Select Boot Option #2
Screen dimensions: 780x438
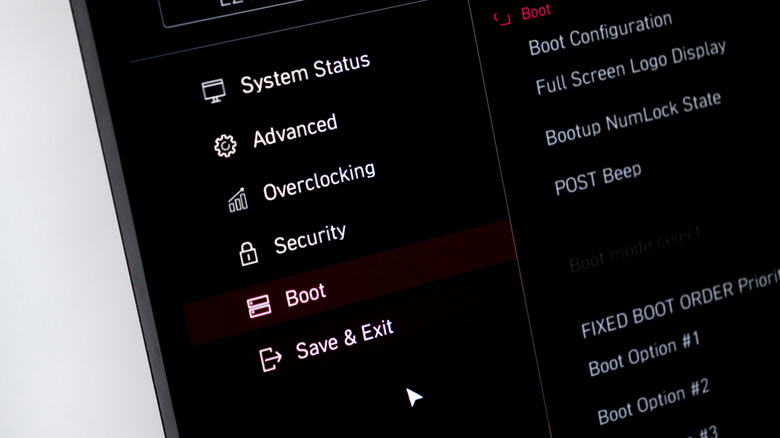click(653, 402)
